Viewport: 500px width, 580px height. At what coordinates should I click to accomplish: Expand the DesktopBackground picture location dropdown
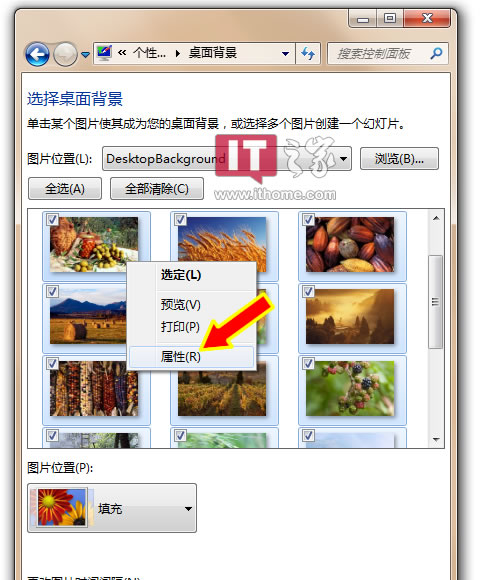pos(343,159)
